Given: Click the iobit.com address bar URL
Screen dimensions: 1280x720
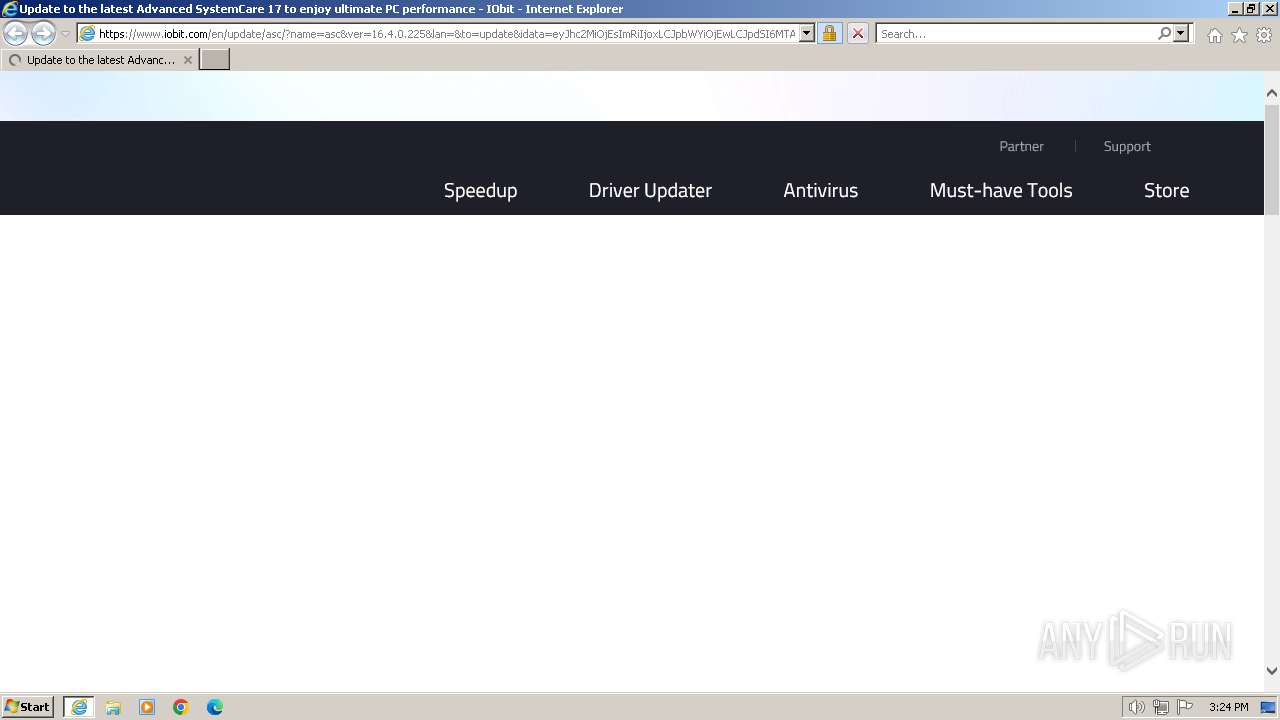Looking at the screenshot, I should point(446,34).
